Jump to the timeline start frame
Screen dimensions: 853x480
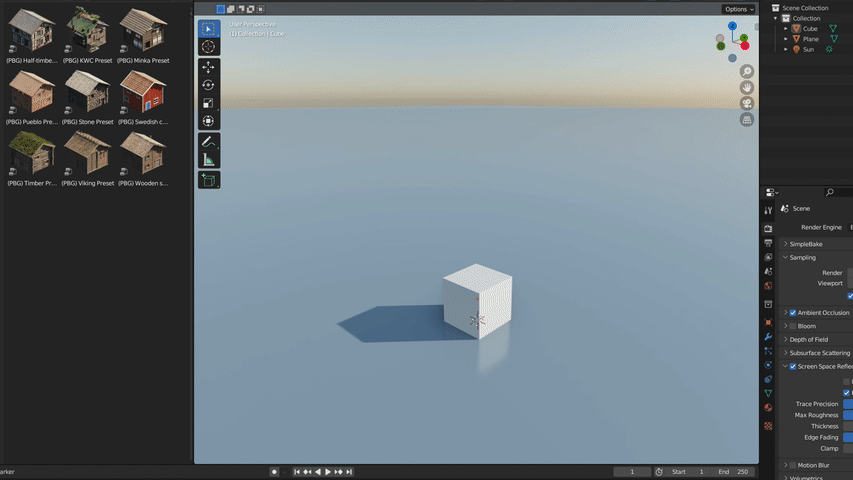coord(297,472)
